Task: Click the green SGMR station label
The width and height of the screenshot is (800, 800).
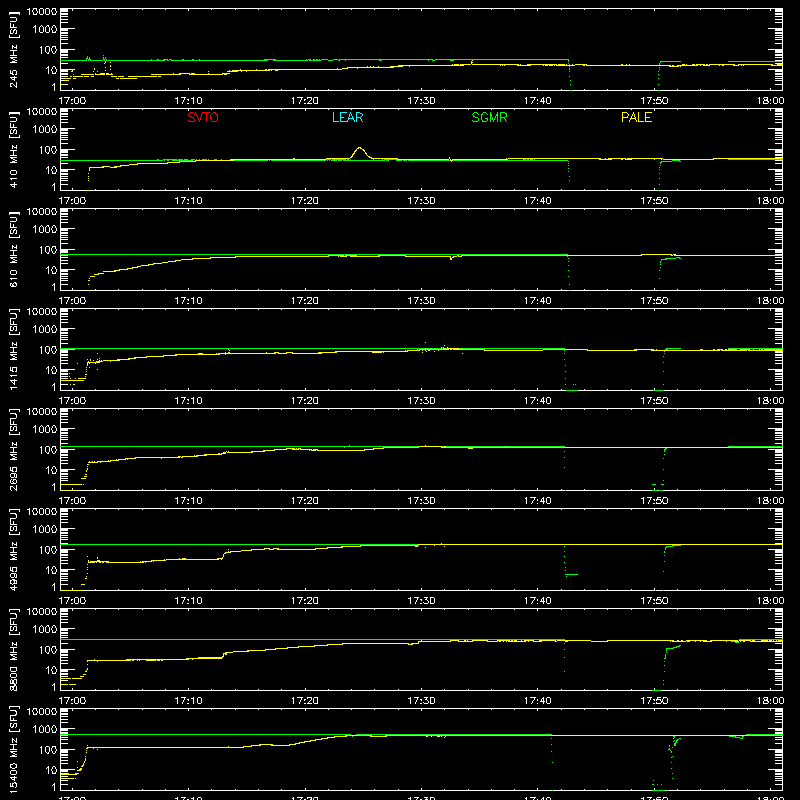Action: click(489, 117)
